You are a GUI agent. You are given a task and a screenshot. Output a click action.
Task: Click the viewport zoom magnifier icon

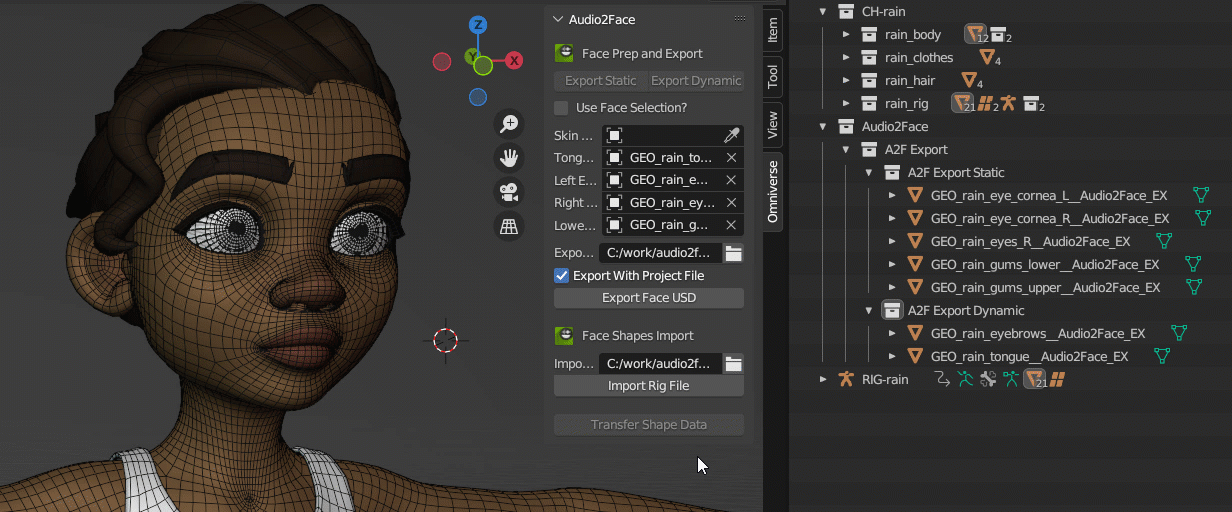(x=510, y=123)
